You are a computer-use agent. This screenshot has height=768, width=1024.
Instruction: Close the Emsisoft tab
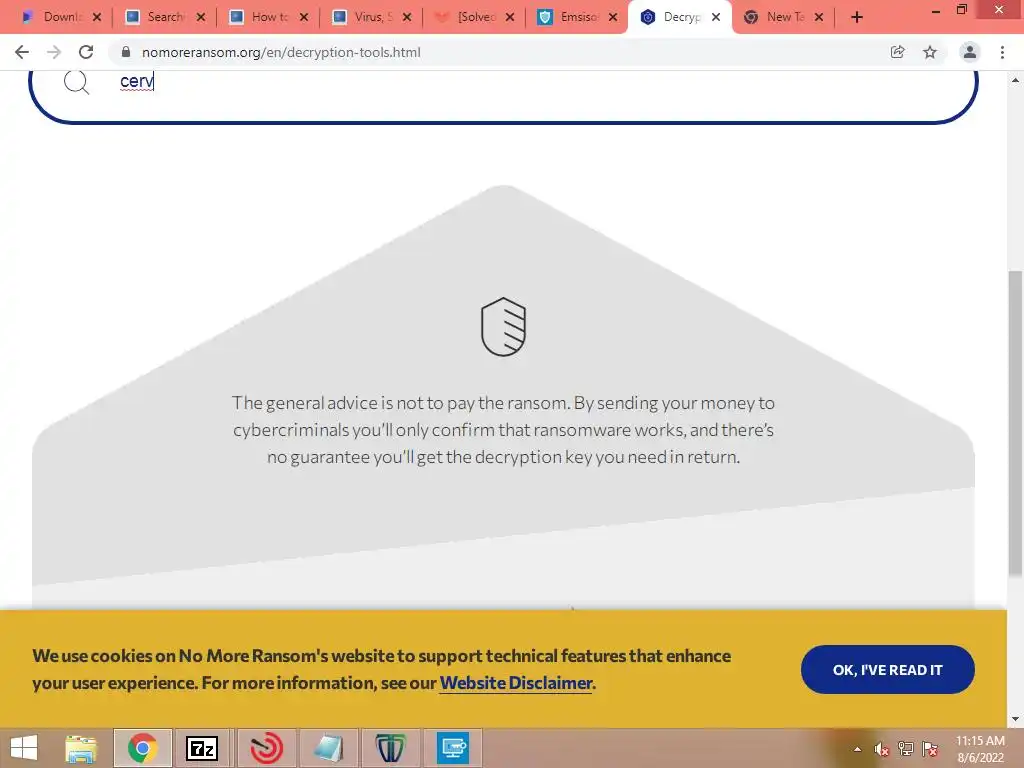coord(613,17)
